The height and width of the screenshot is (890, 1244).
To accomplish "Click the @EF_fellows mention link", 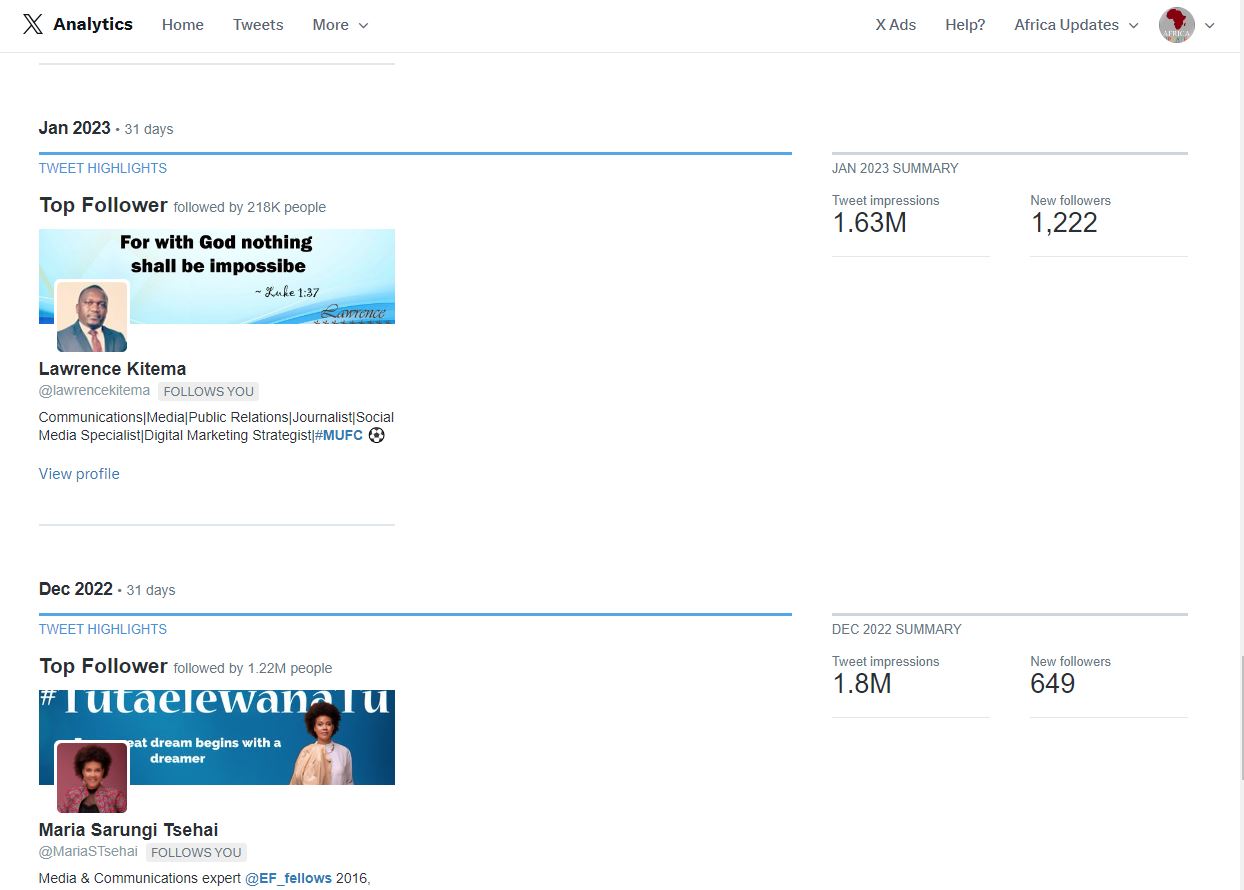I will tap(289, 878).
